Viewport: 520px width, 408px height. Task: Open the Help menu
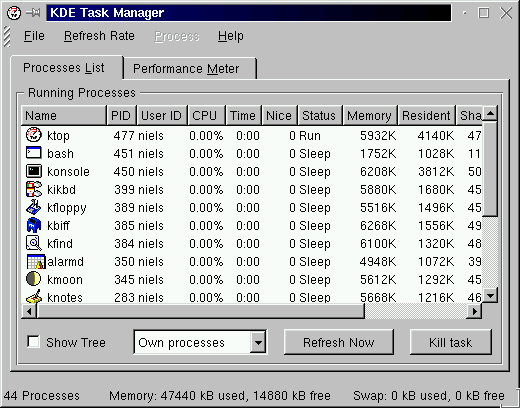click(231, 36)
